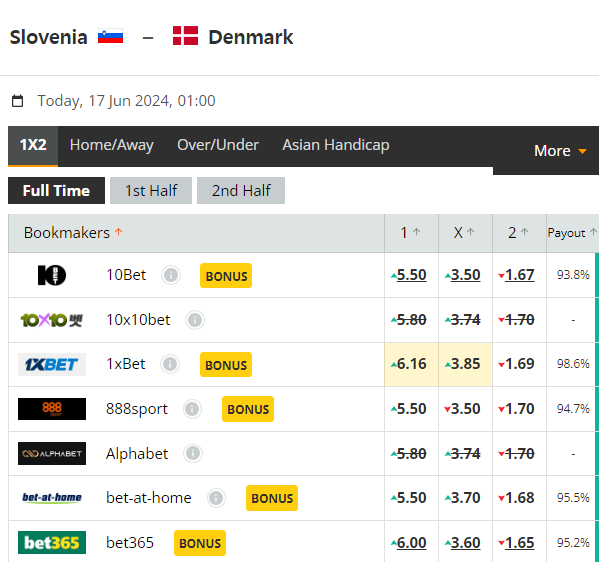Image resolution: width=599 pixels, height=562 pixels.
Task: Open the info icon beside 10x10bet
Action: click(x=195, y=320)
